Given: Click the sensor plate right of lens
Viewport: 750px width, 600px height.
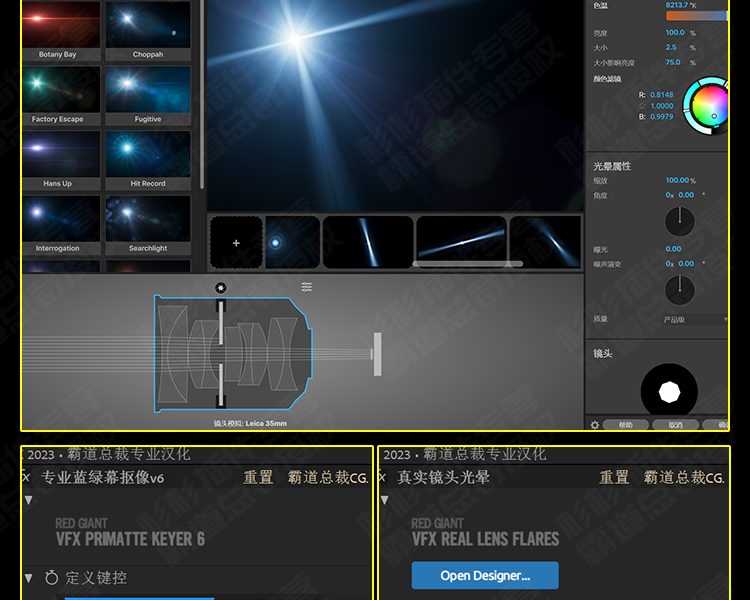Looking at the screenshot, I should click(x=377, y=354).
